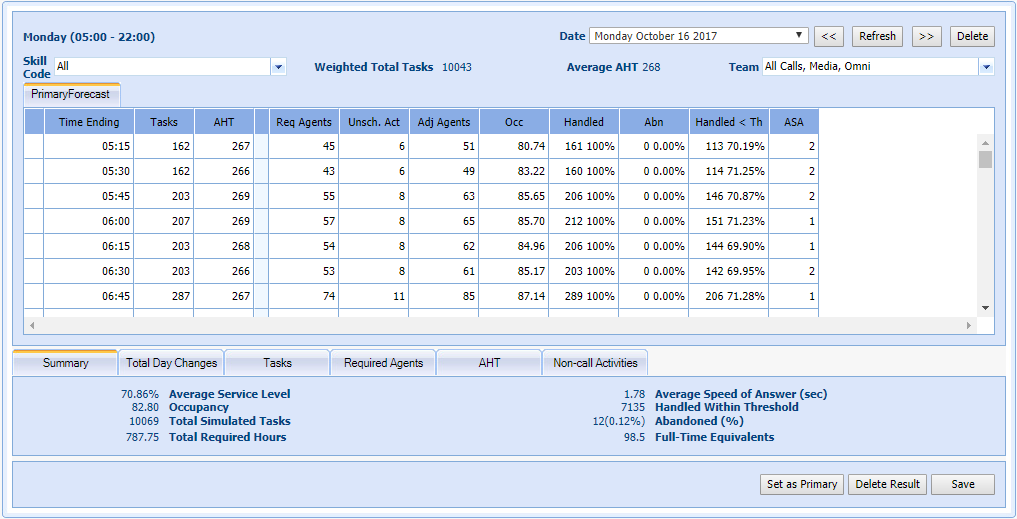Screen dimensions: 1017x519
Task: Expand the Skill Code dropdown
Action: pos(279,67)
